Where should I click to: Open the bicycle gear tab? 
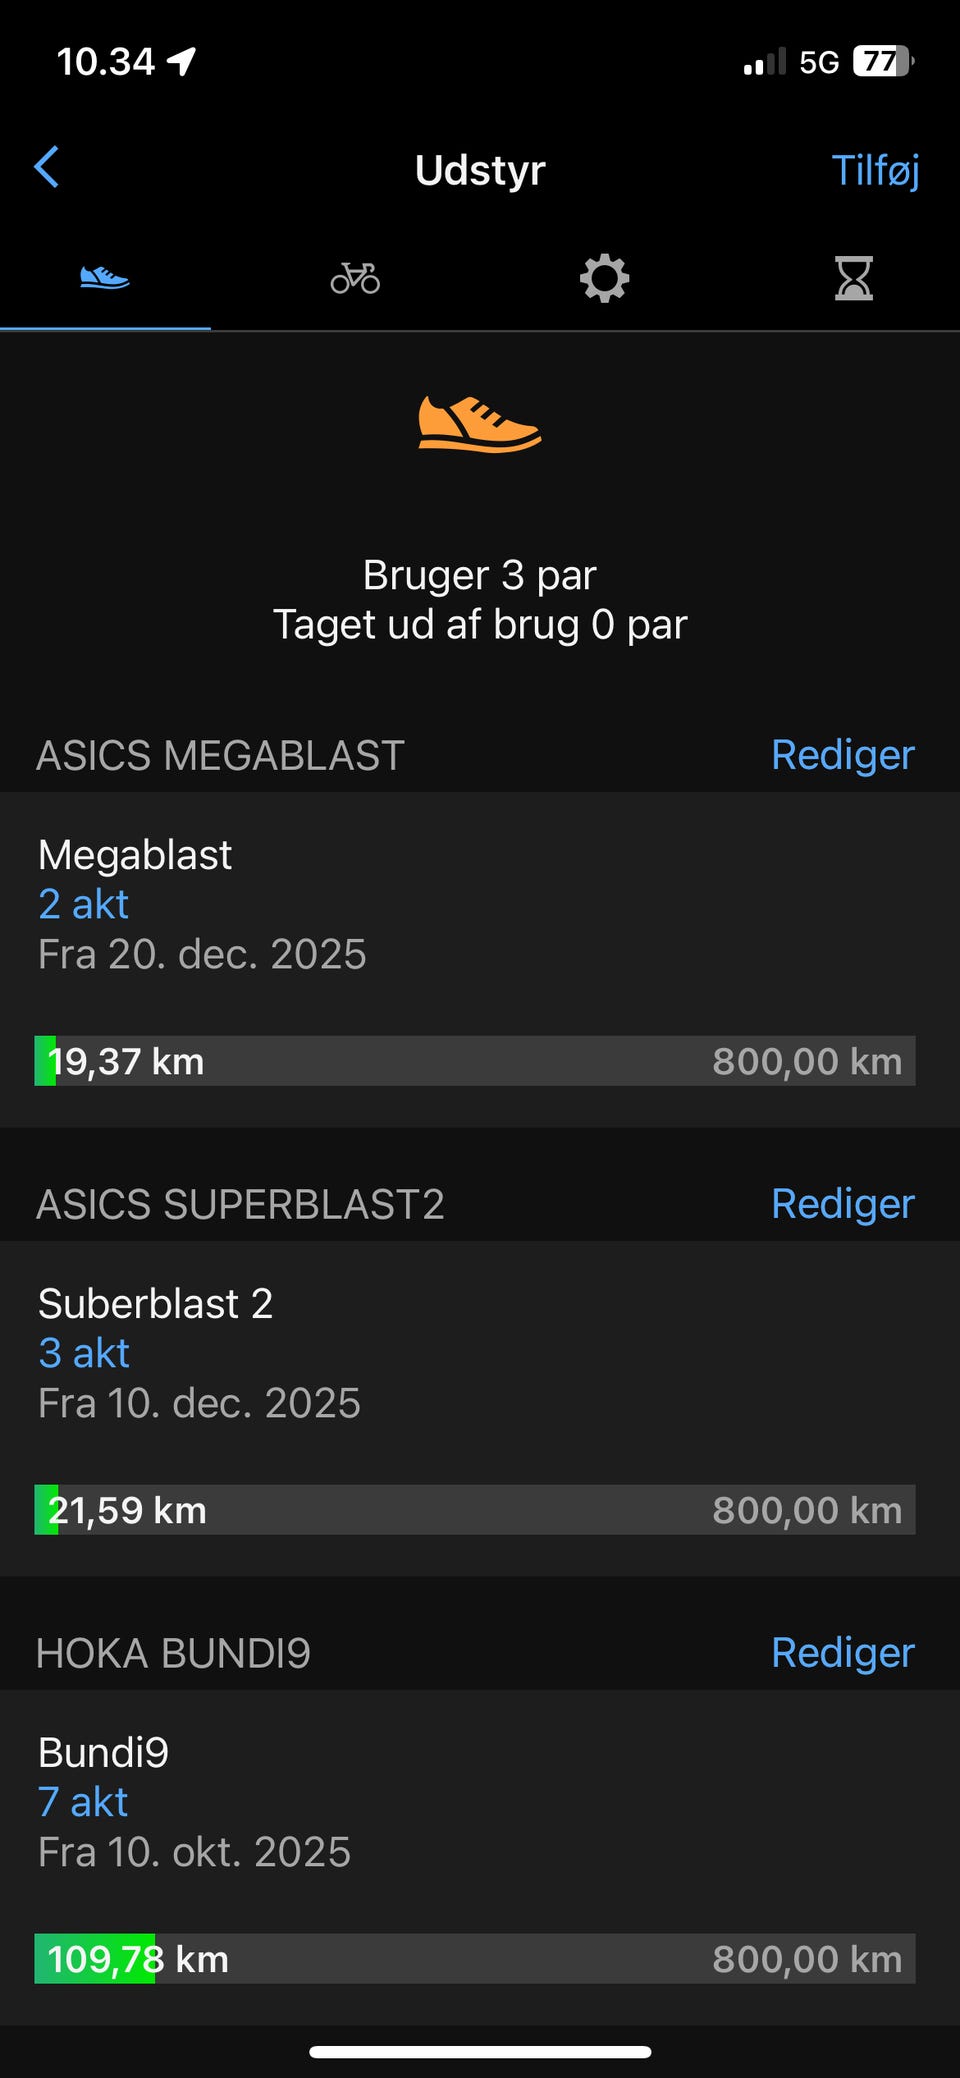pos(355,278)
